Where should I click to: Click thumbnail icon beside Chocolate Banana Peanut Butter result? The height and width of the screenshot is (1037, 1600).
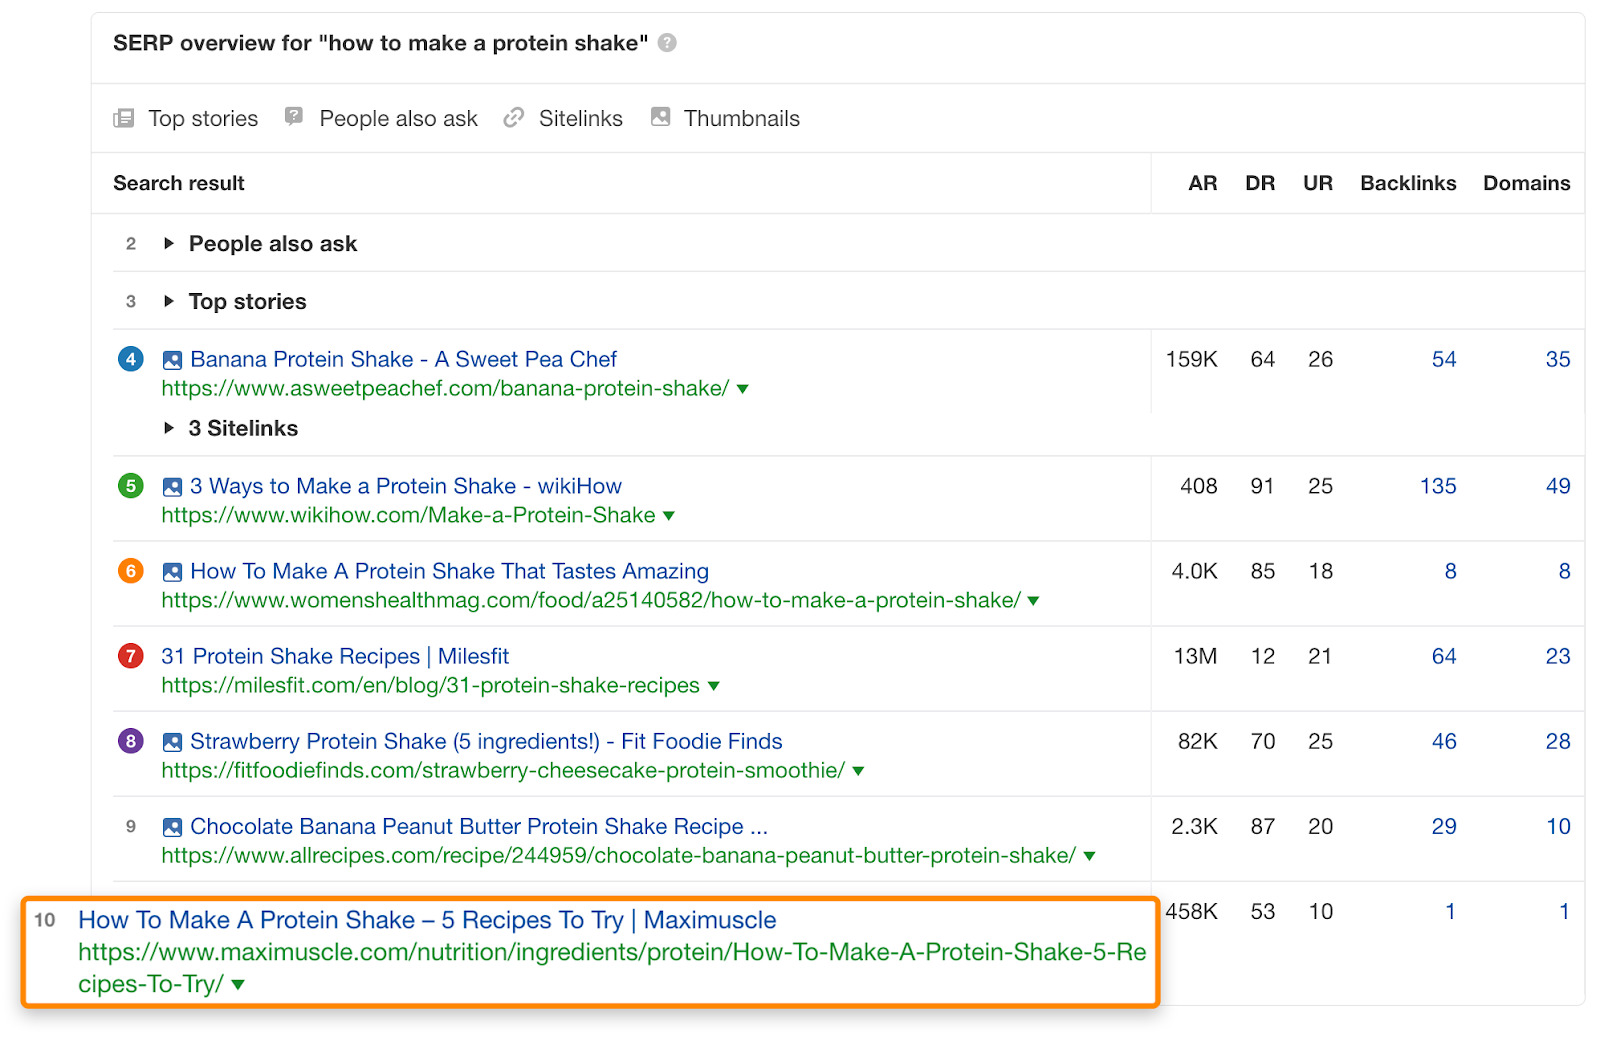coord(172,827)
